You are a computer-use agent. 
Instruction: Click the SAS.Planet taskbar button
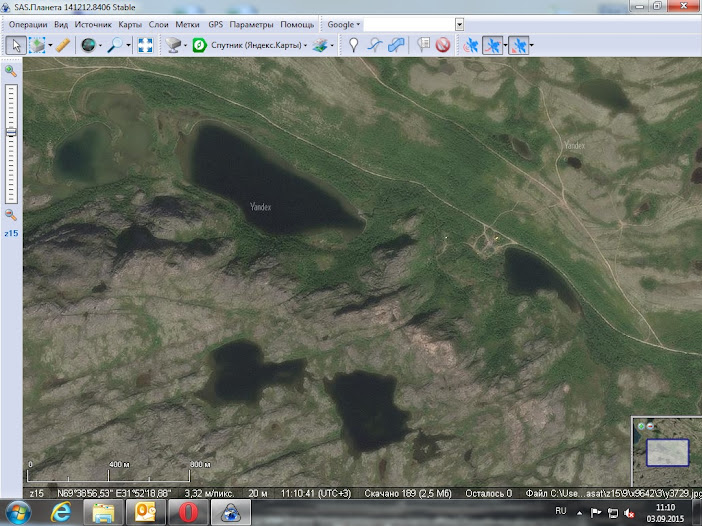[x=231, y=513]
